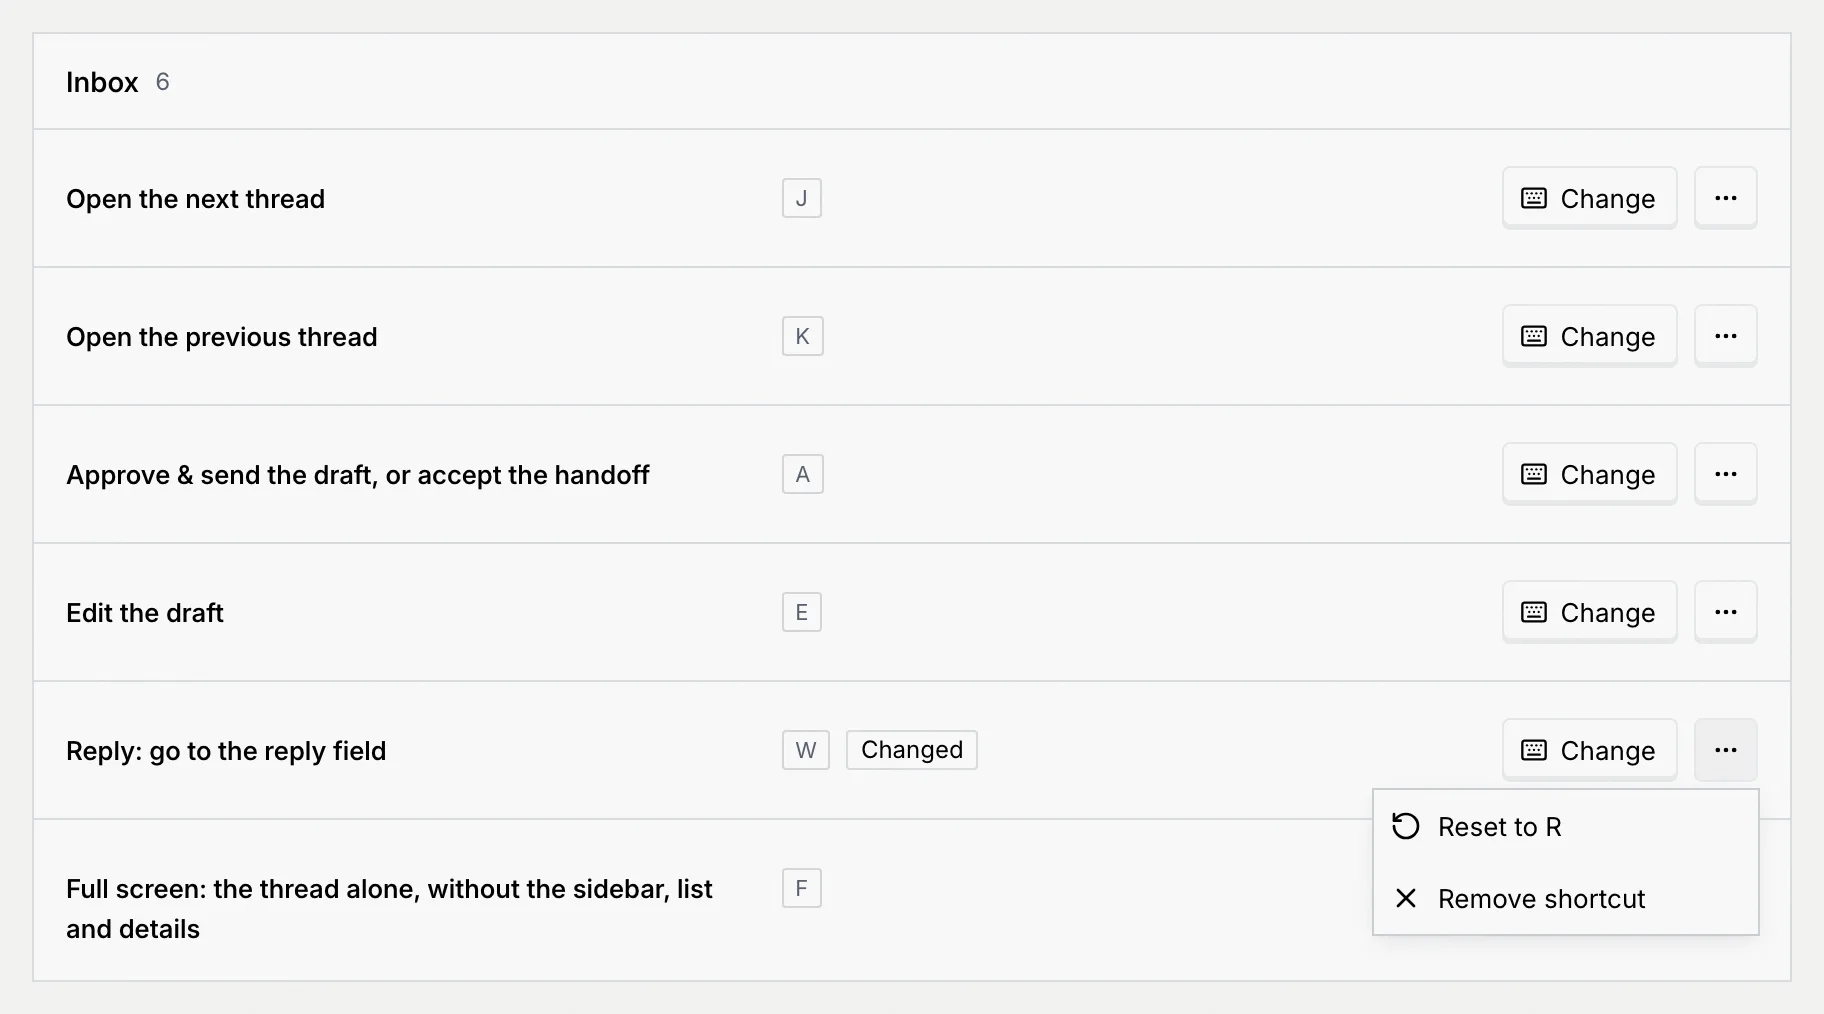Click the Inbox count 6
1824x1014 pixels.
(x=163, y=82)
